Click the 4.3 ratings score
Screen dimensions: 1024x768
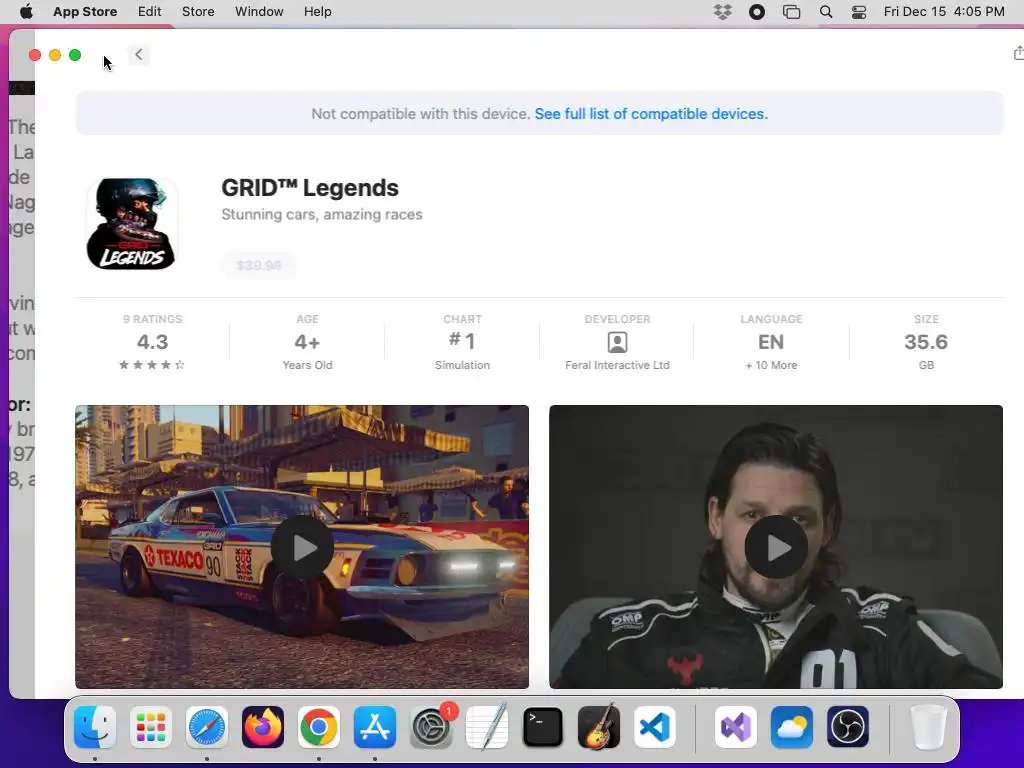152,342
